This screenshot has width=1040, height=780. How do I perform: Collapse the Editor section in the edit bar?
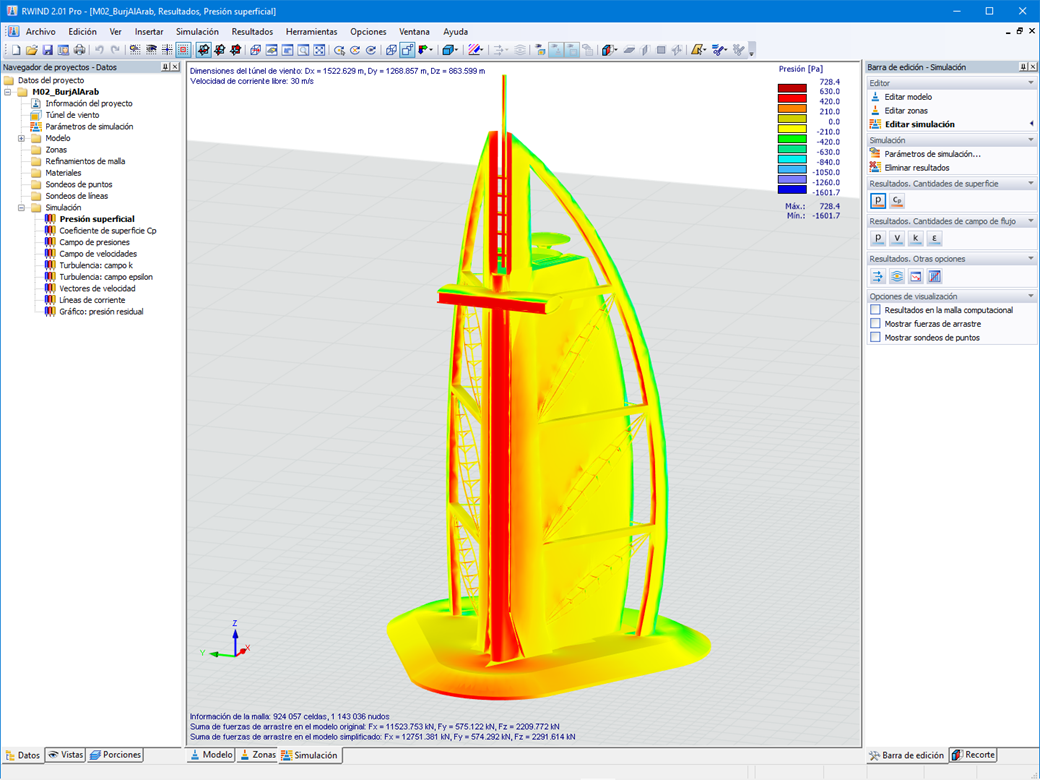[1030, 80]
